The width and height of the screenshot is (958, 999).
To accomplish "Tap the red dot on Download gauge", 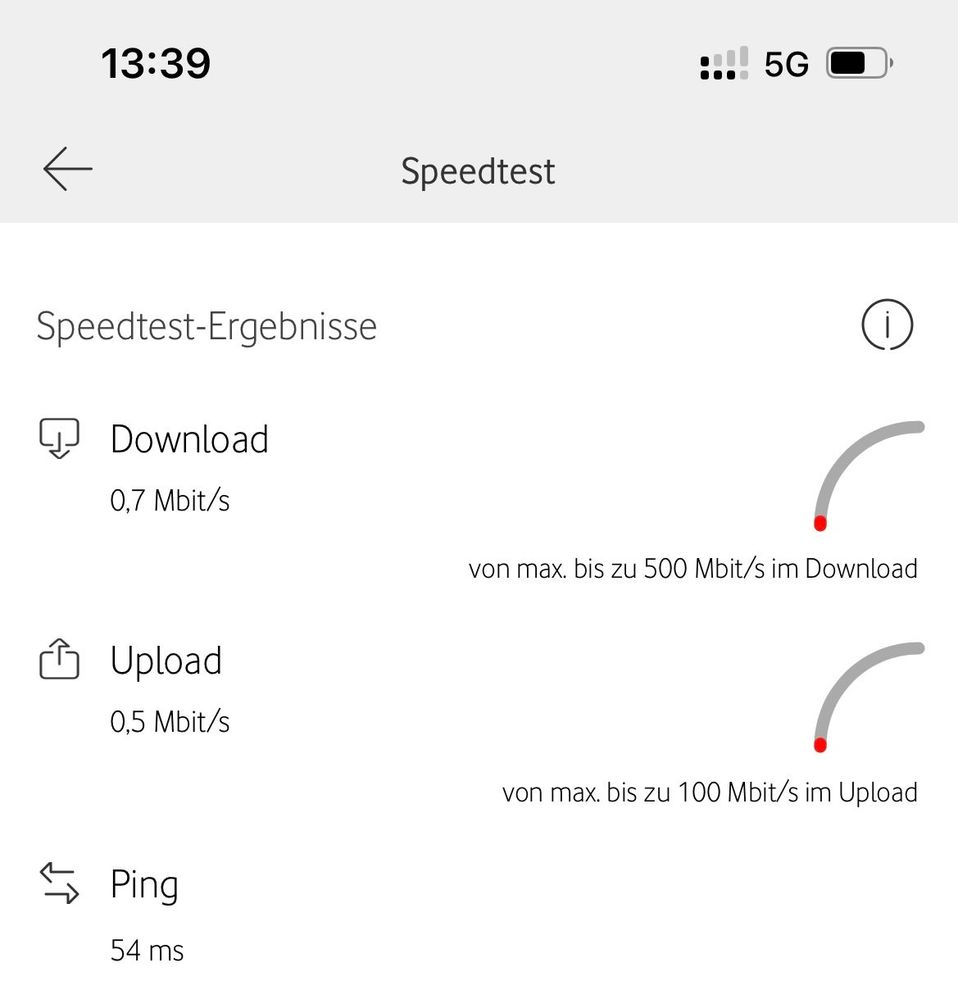I will point(820,523).
